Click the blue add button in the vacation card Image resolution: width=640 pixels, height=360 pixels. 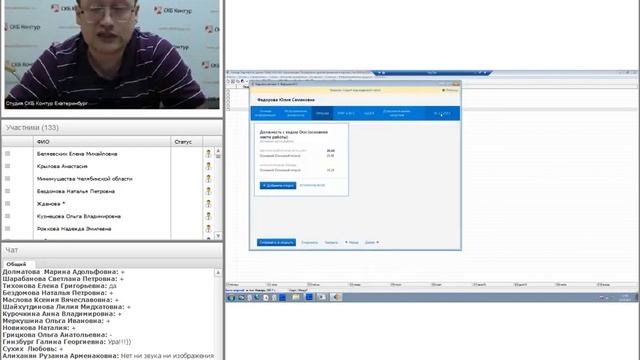278,185
